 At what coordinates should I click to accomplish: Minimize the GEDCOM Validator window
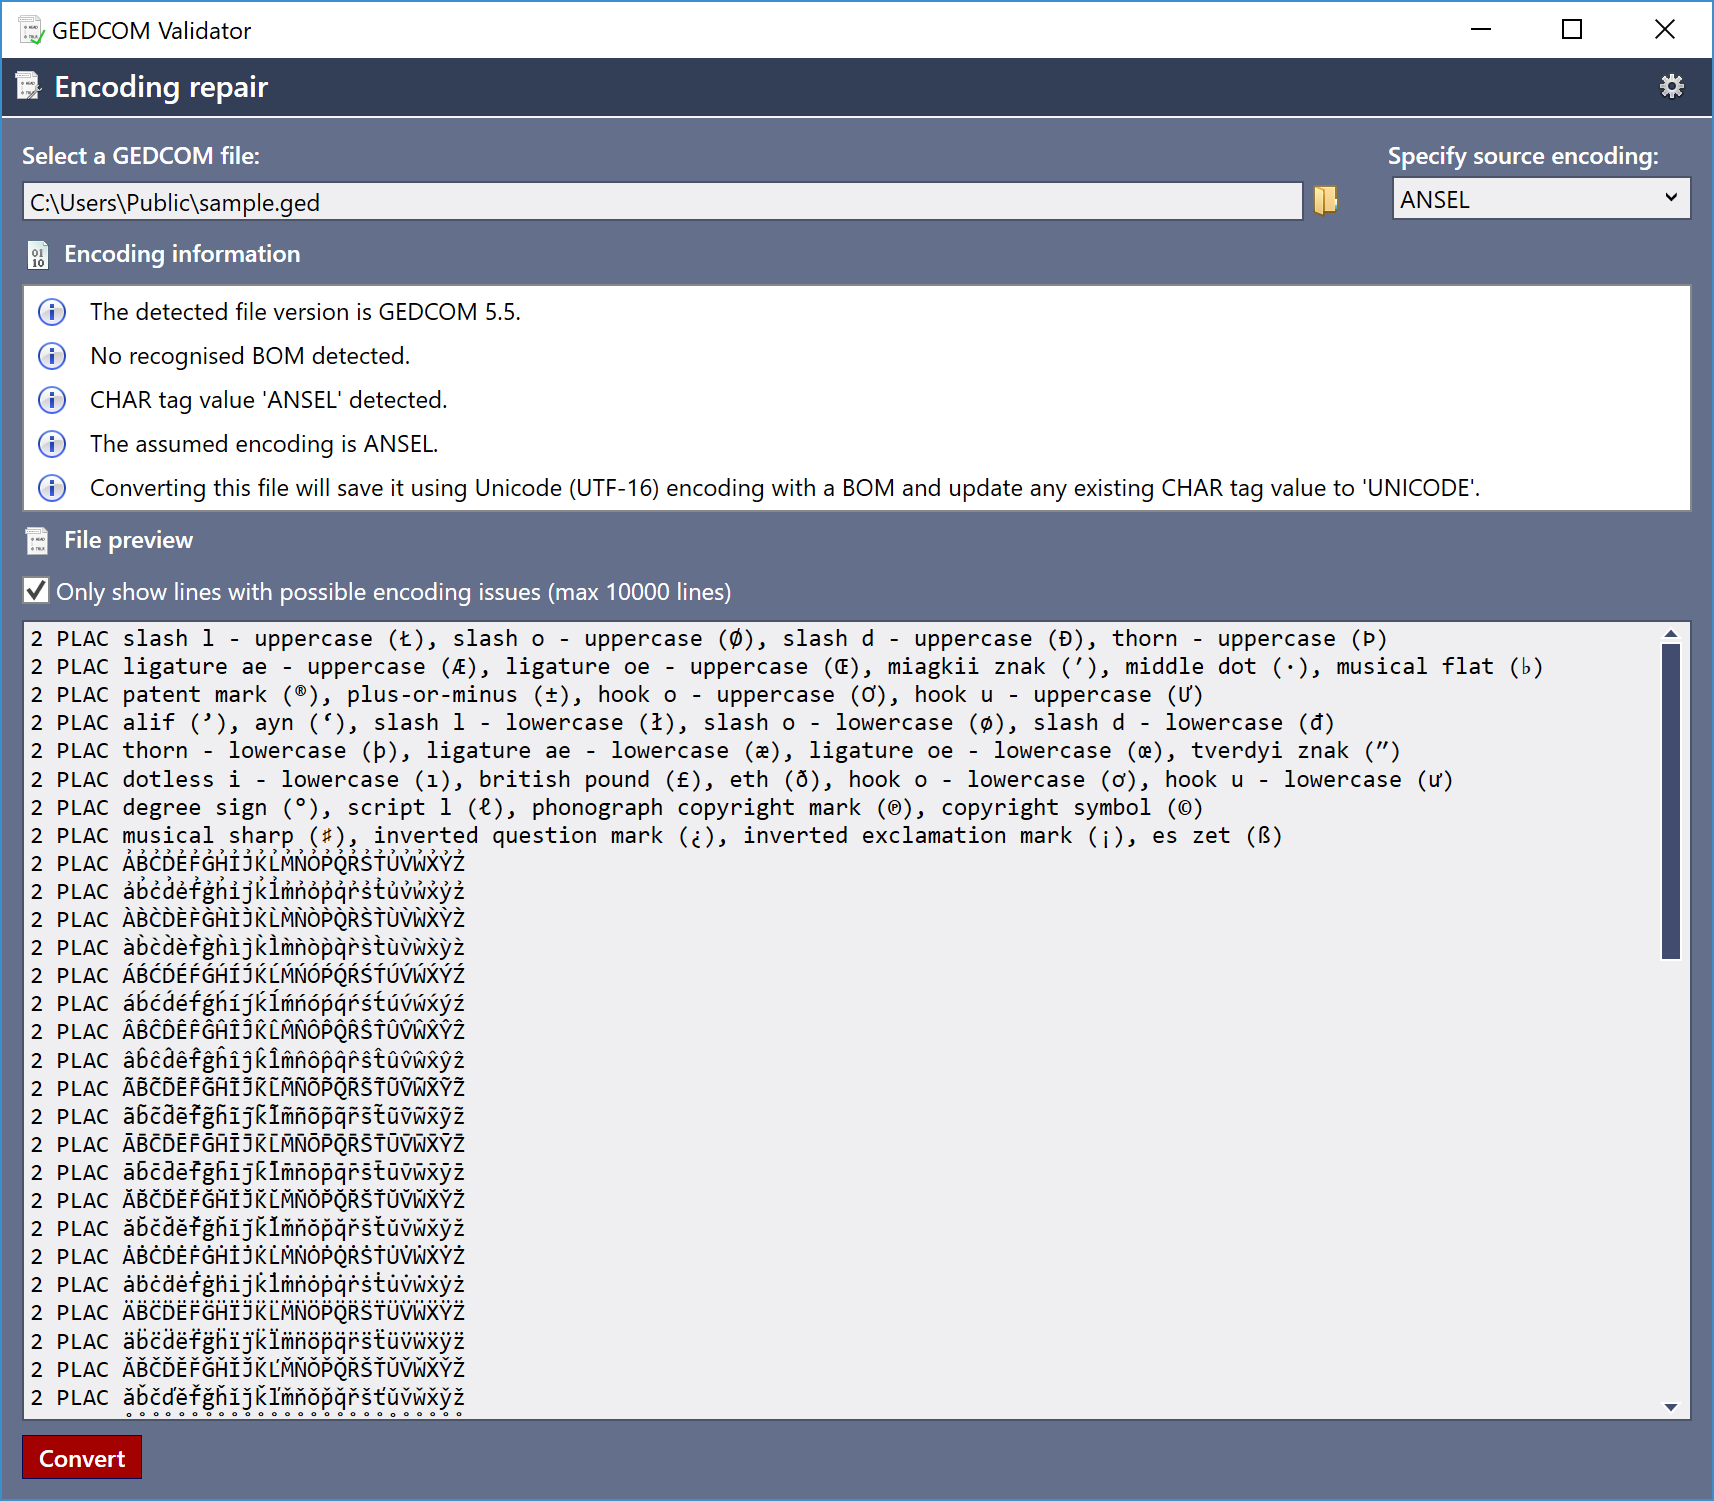[x=1481, y=29]
